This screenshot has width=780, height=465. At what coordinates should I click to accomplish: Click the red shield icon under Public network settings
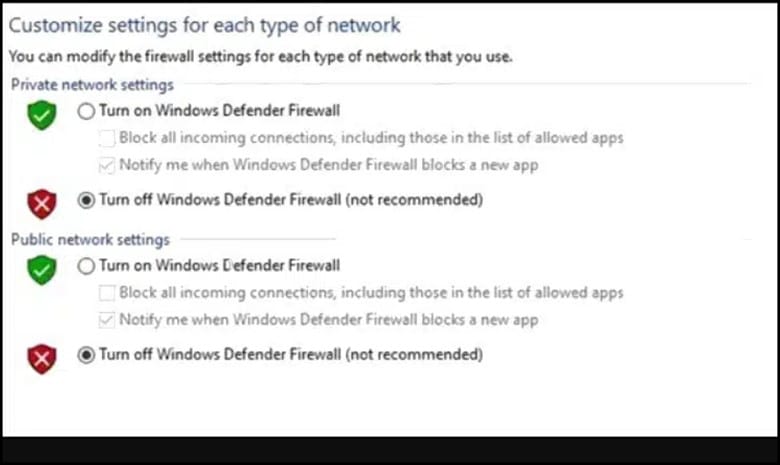pyautogui.click(x=42, y=359)
